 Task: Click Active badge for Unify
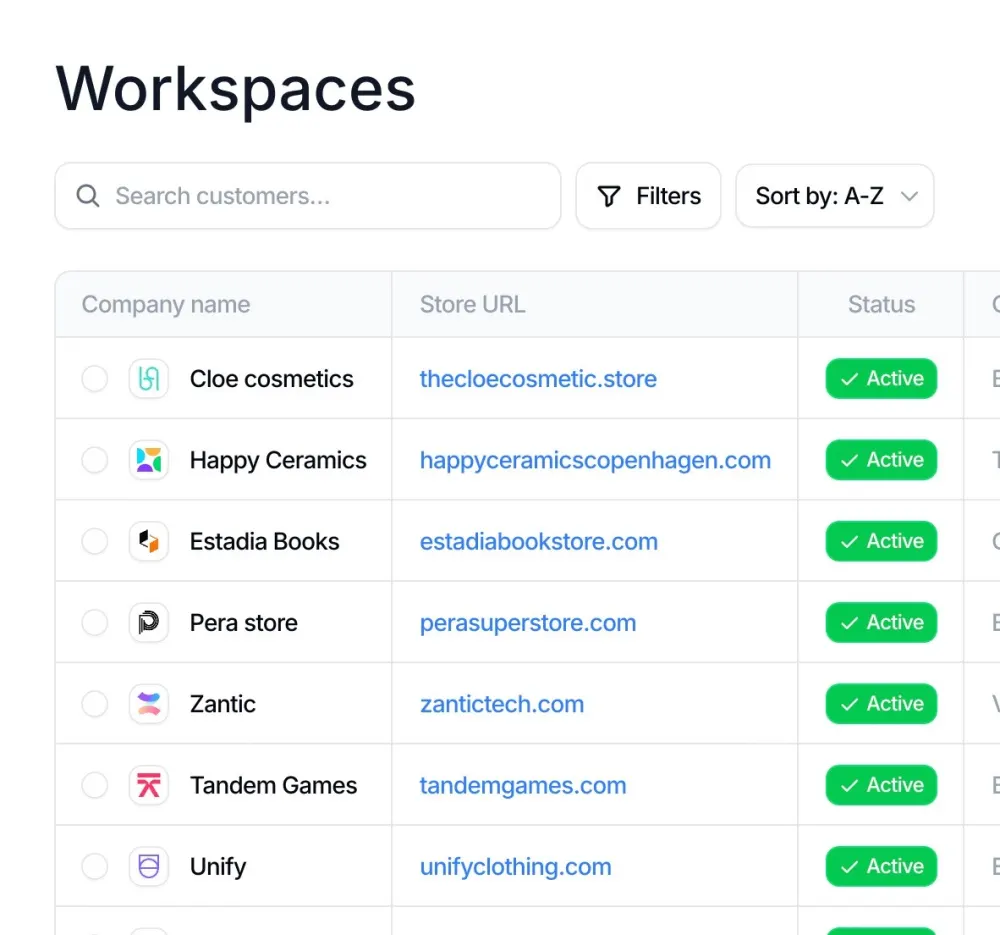881,867
